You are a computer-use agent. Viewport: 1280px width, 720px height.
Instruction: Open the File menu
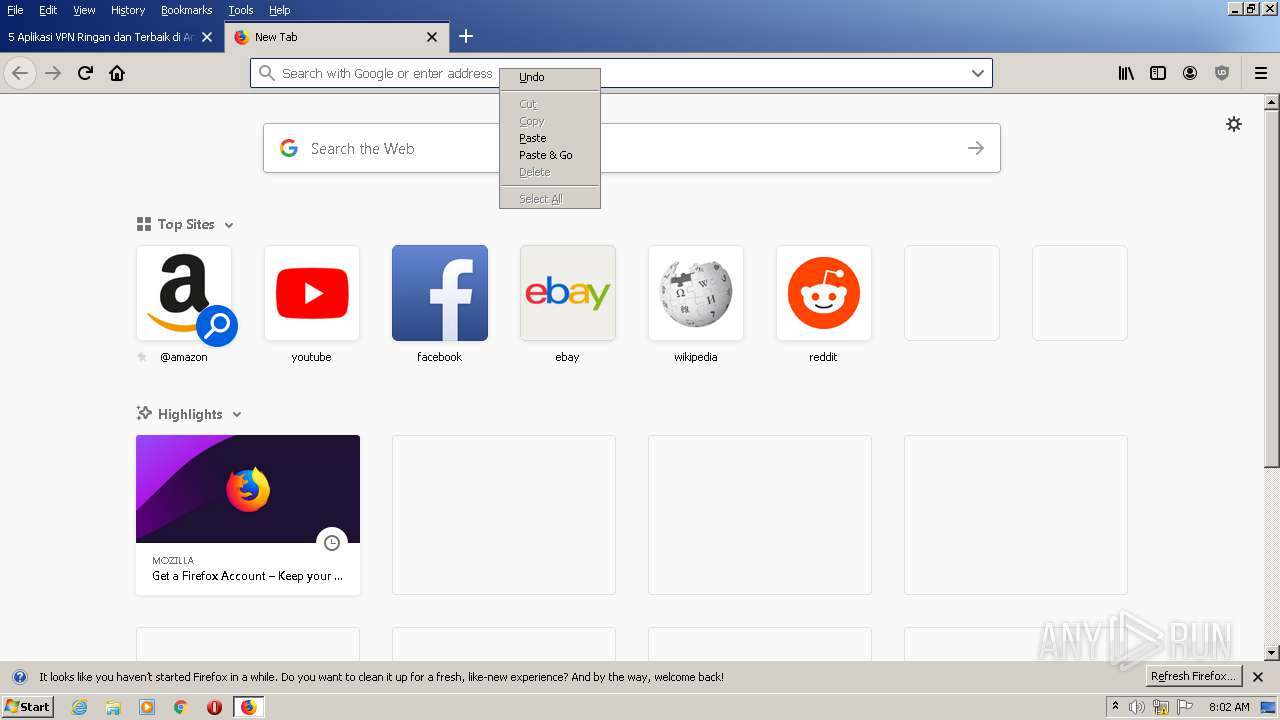coord(15,10)
